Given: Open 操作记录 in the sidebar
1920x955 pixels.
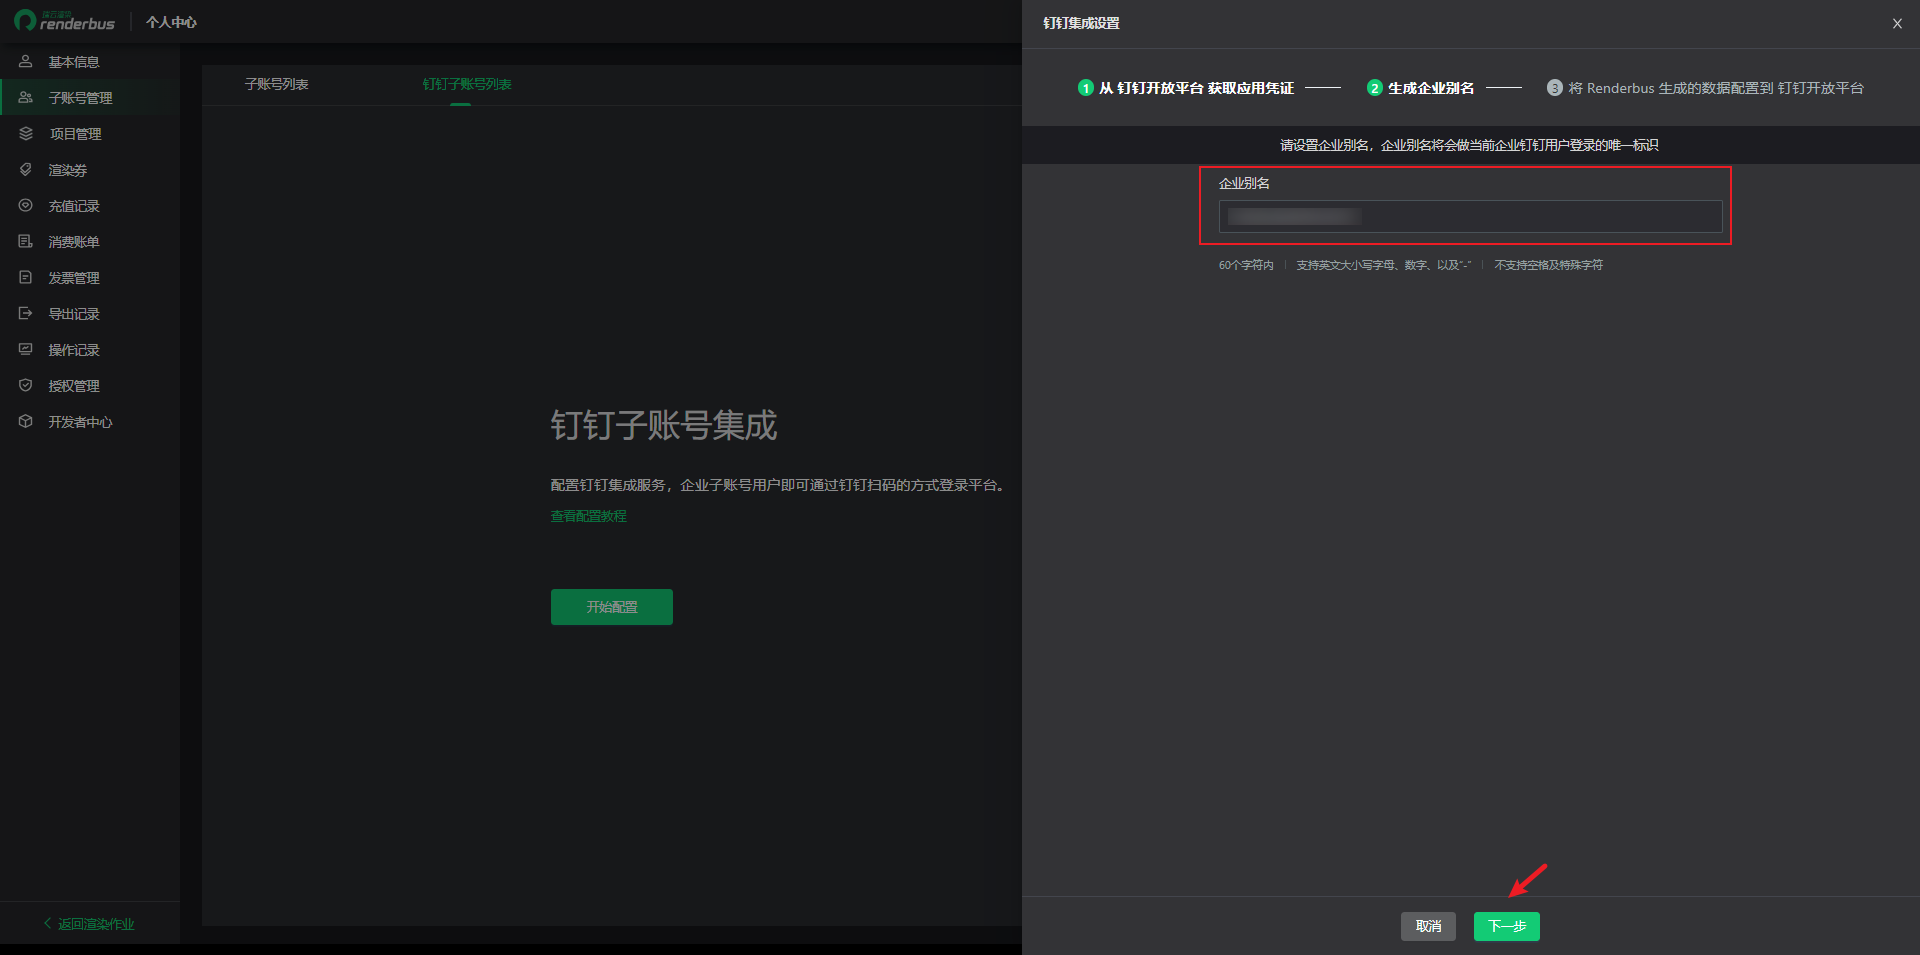Looking at the screenshot, I should pos(90,350).
